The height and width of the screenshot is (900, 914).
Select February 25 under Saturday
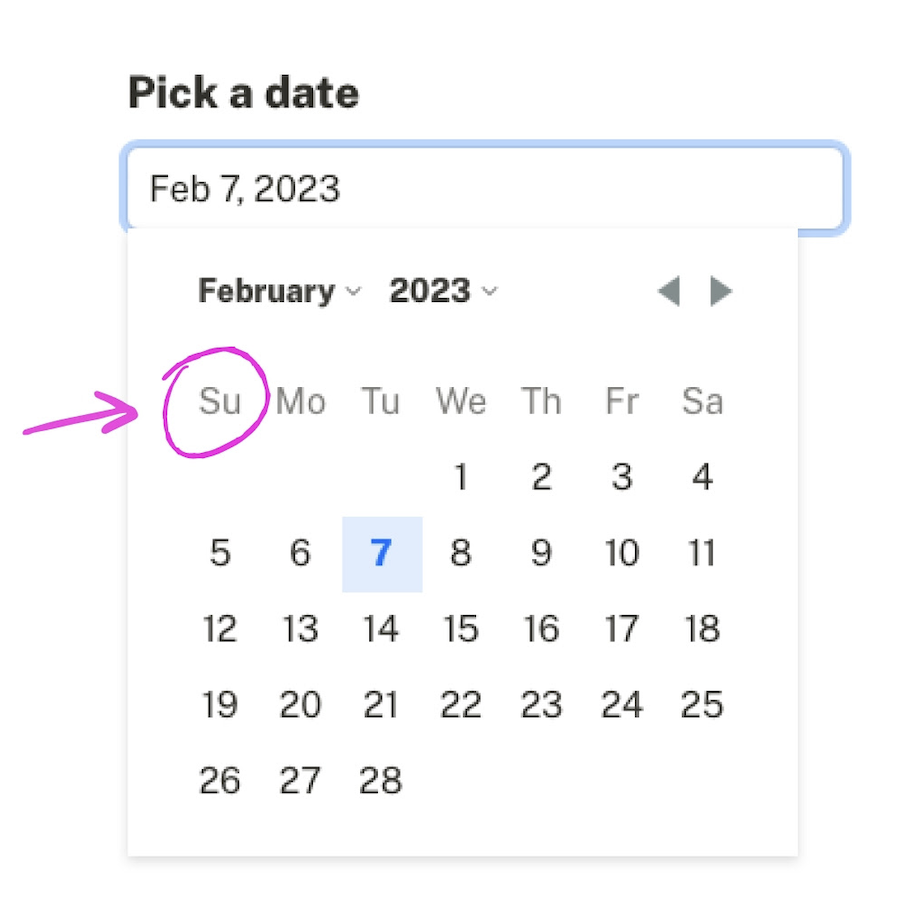tap(702, 706)
